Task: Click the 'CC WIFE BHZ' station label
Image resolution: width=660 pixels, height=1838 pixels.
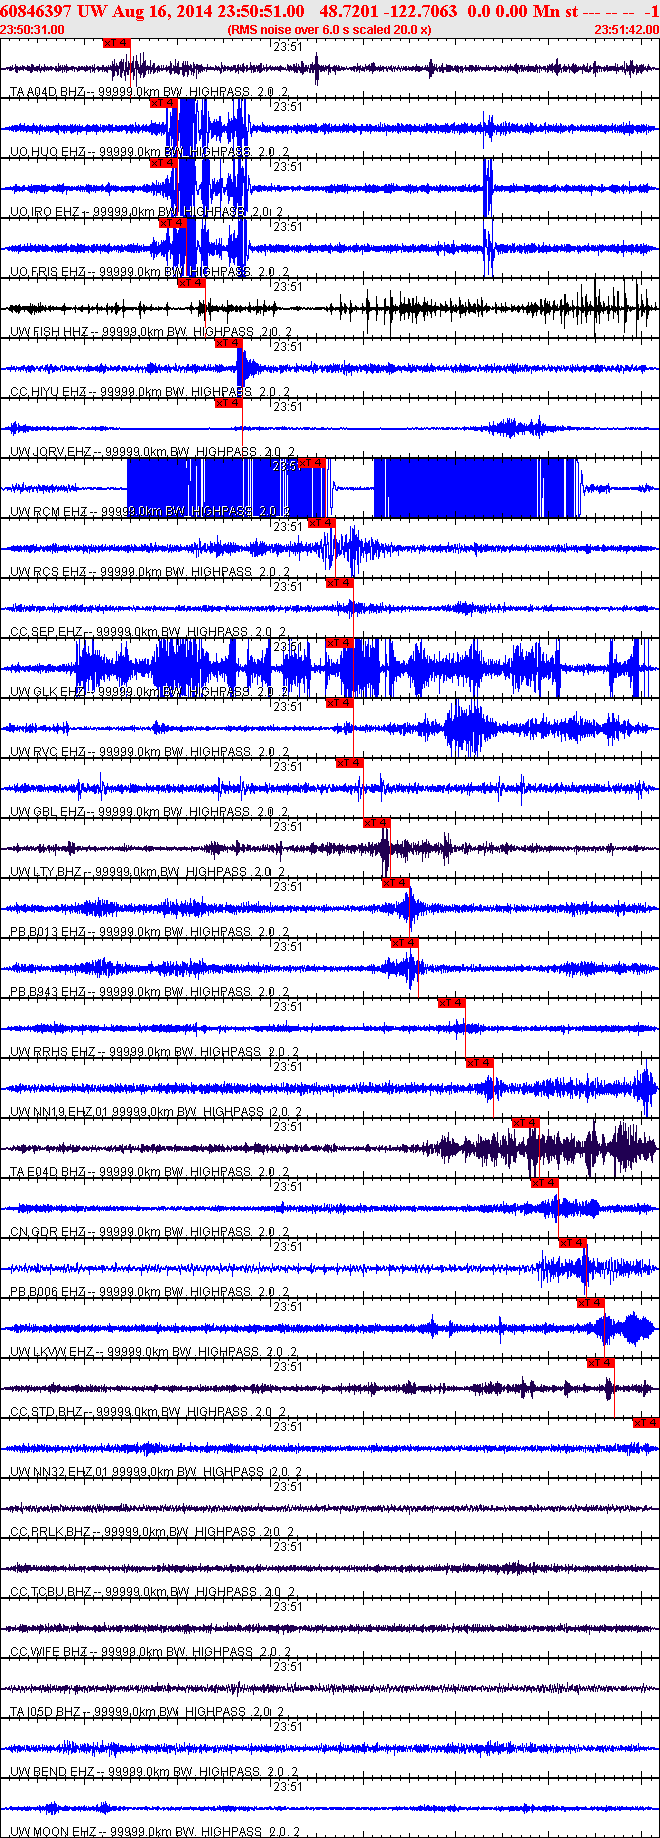Action: click(49, 1652)
